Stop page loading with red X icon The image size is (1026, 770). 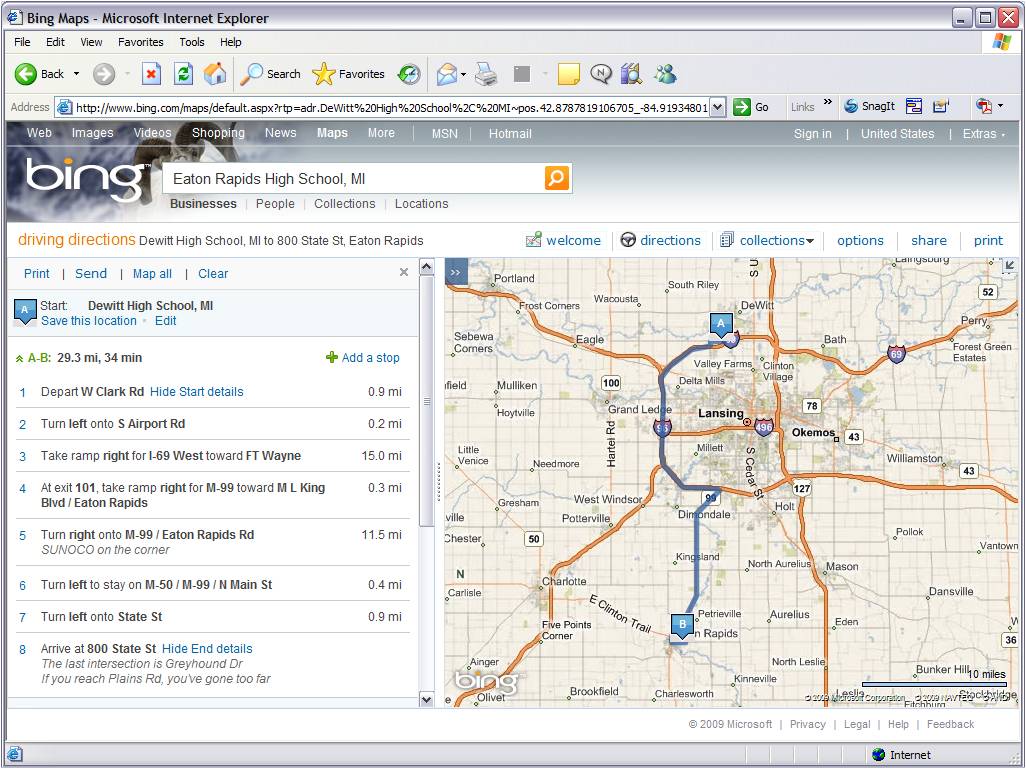151,74
